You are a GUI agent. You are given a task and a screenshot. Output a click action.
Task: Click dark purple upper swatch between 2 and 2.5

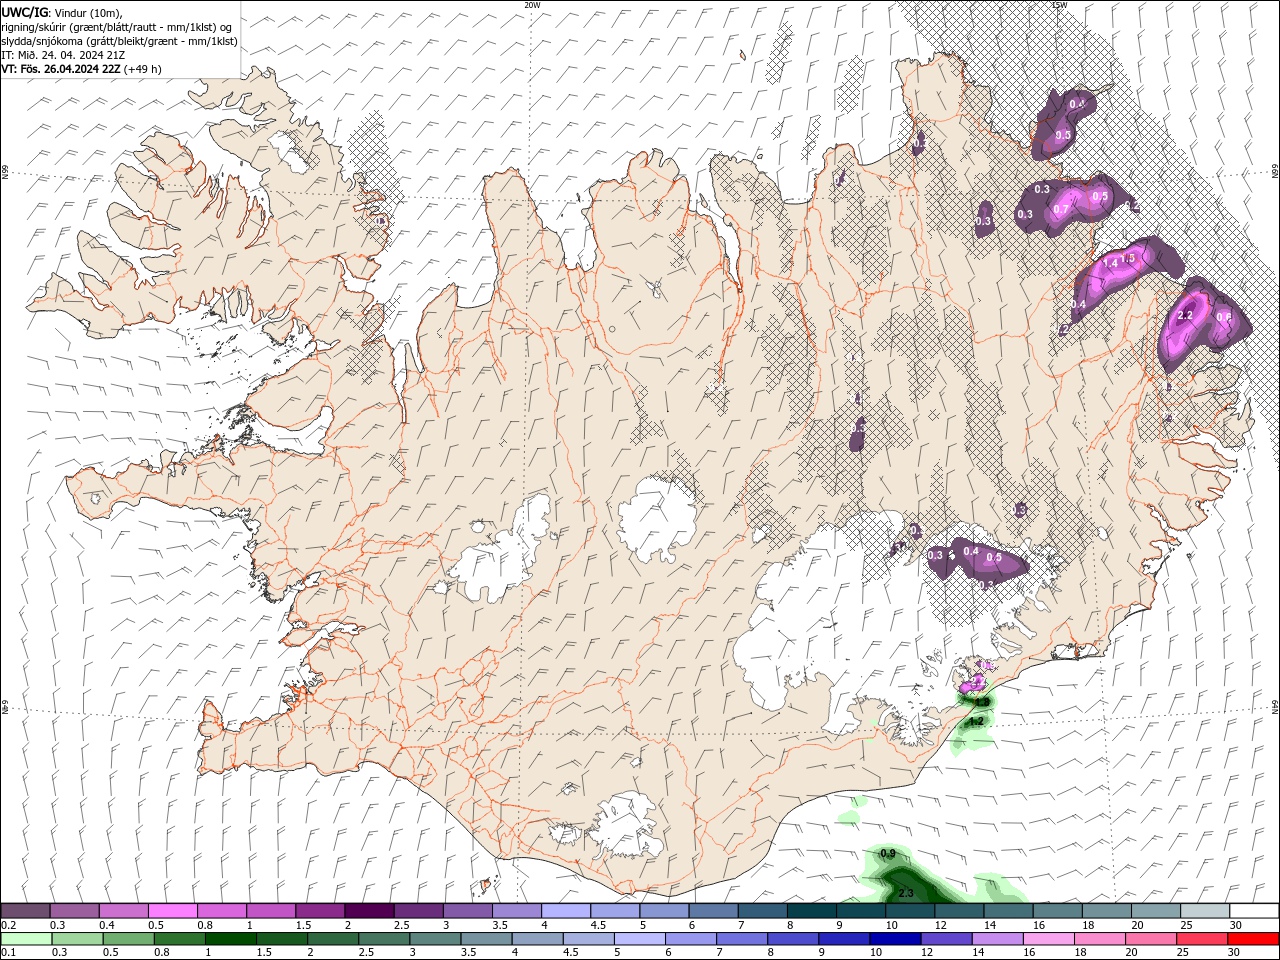[368, 911]
